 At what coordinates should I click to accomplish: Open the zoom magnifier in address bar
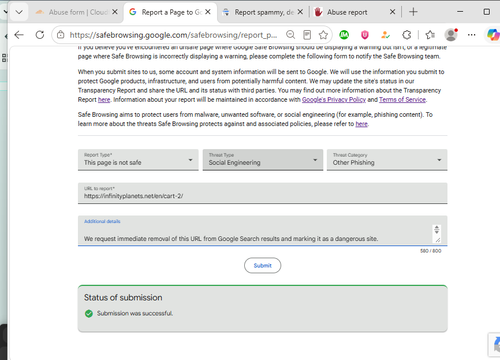[x=290, y=35]
